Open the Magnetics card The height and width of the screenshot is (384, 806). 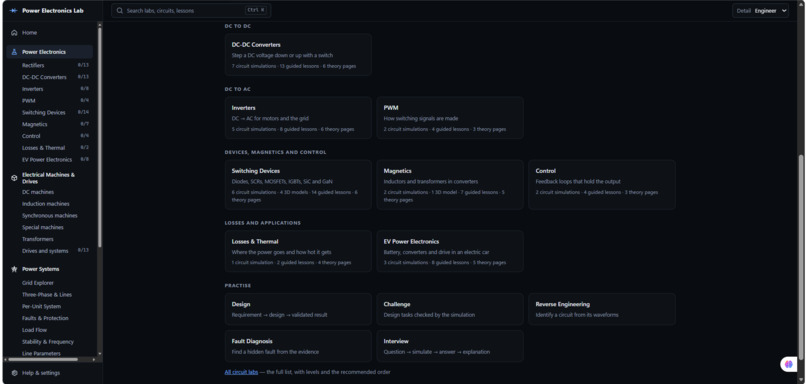coord(450,185)
